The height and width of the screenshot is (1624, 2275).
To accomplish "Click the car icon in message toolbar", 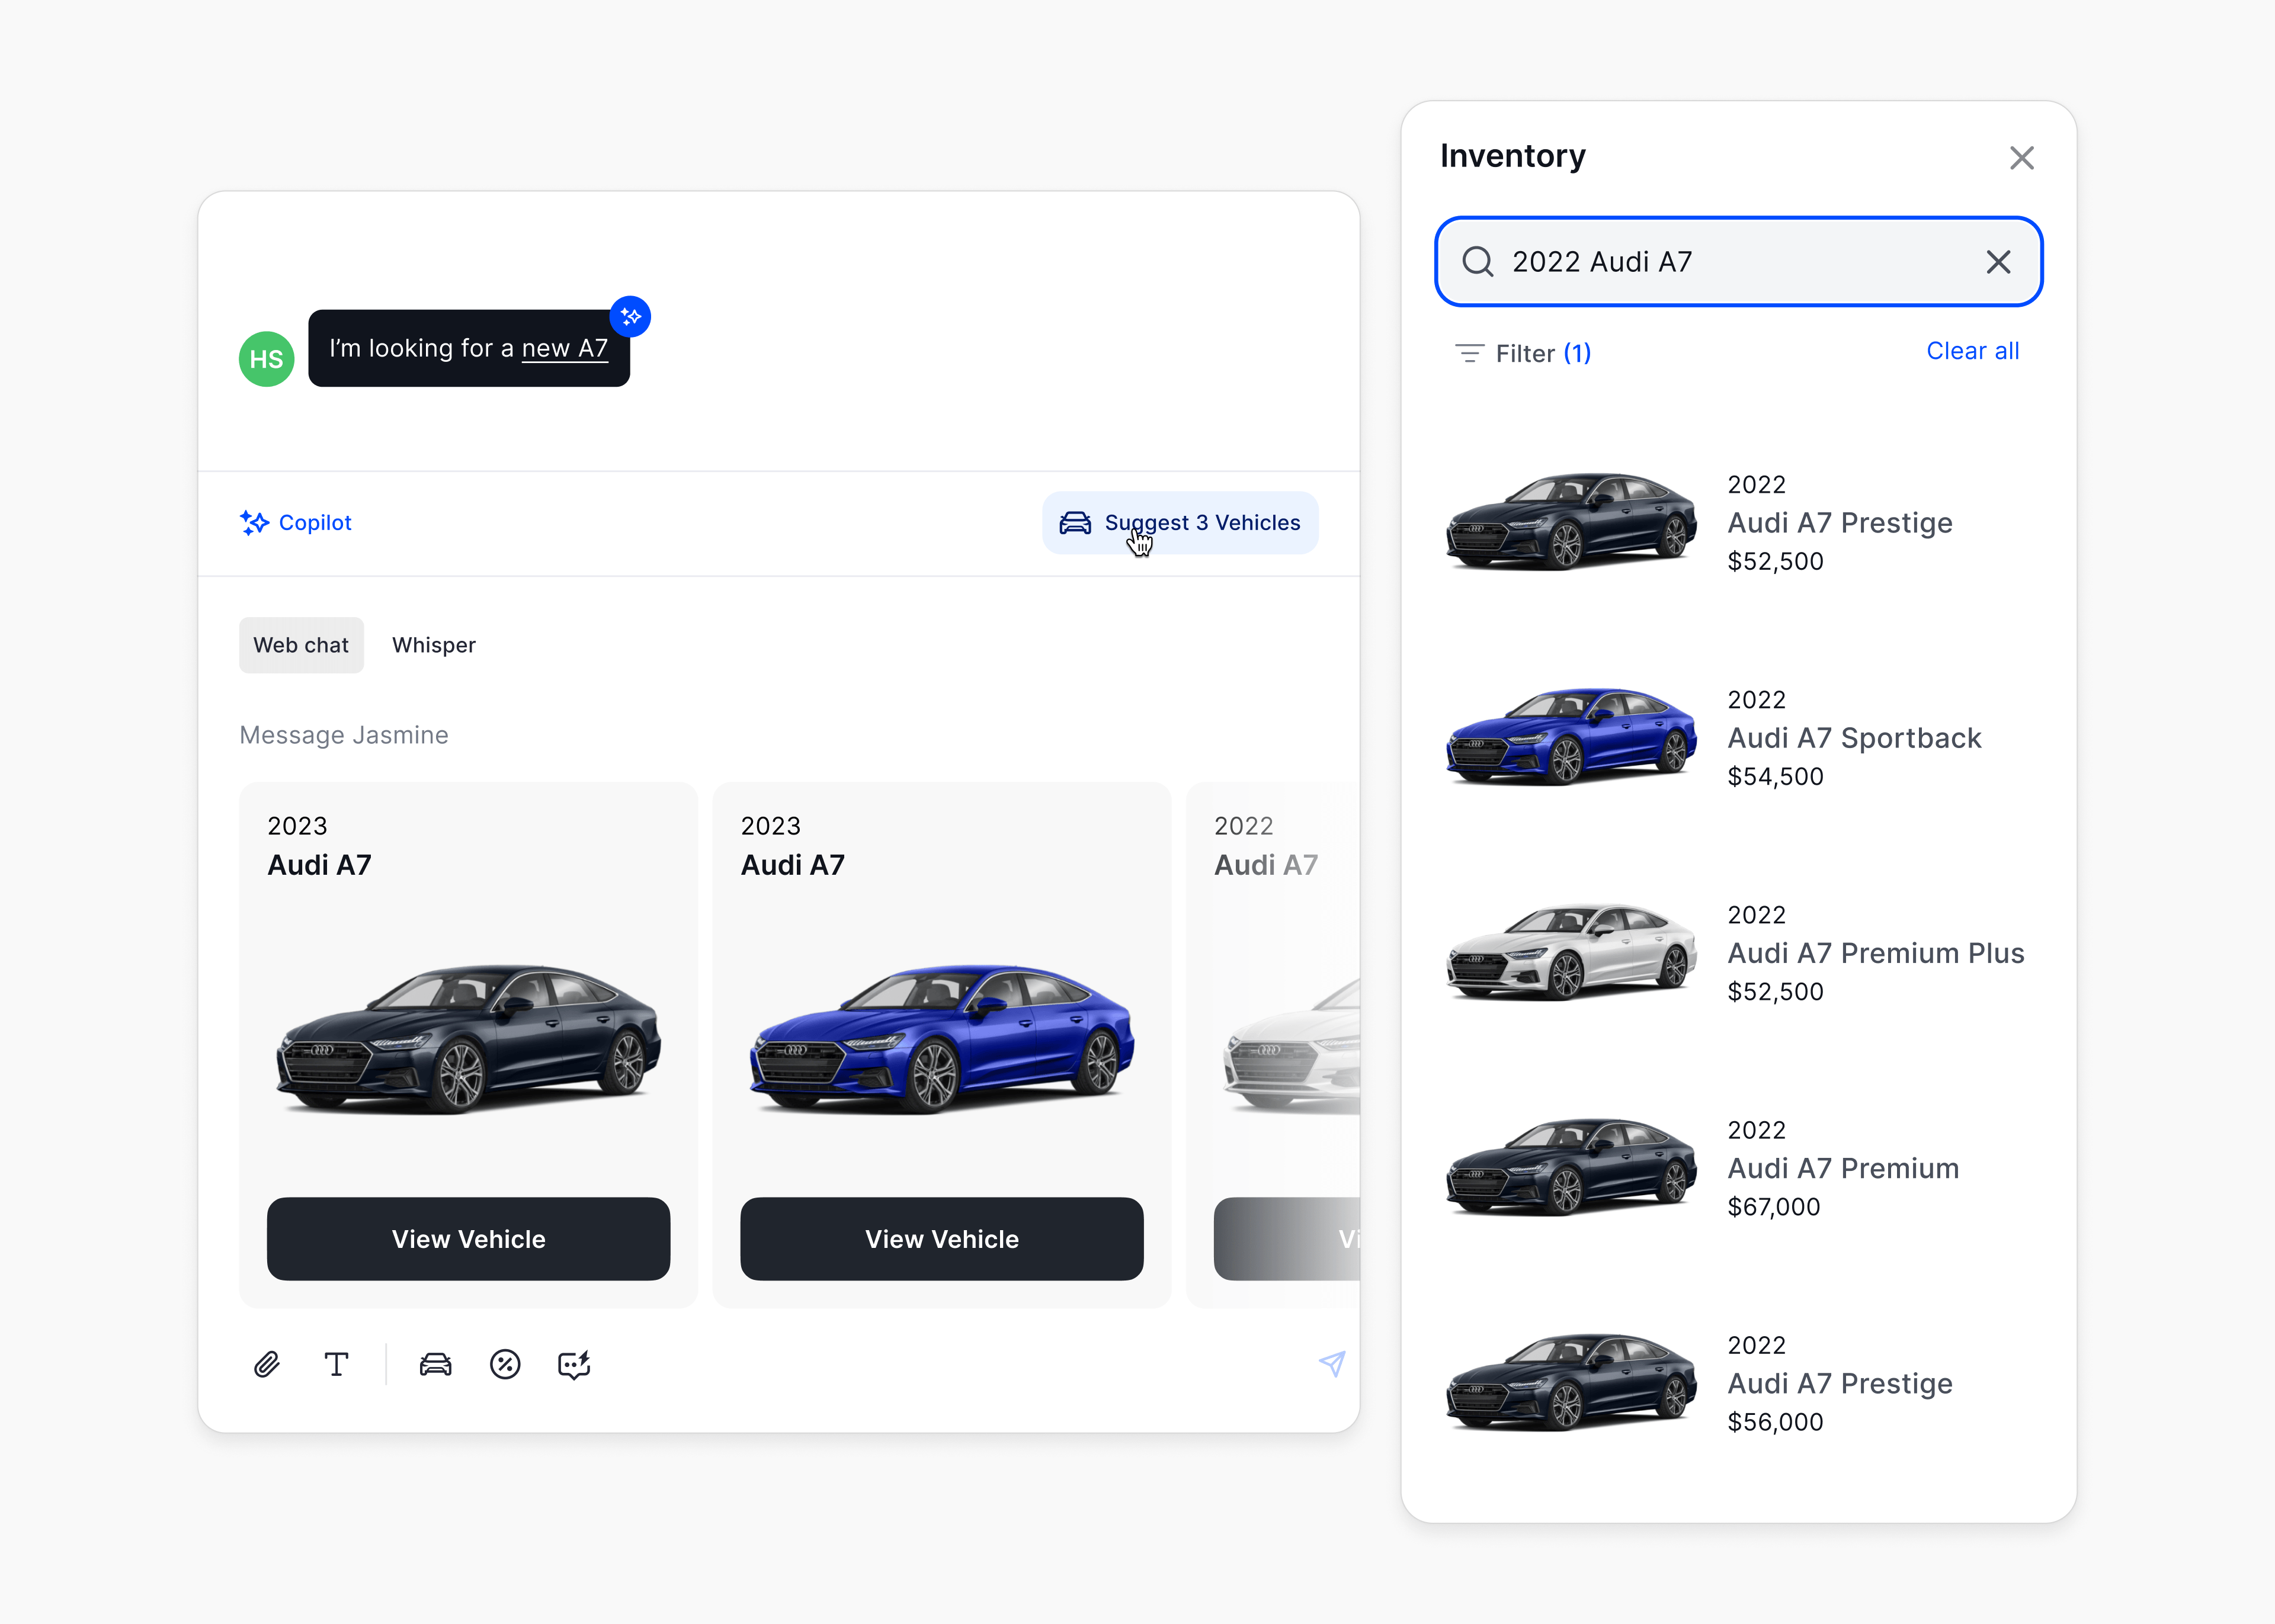I will click(435, 1364).
